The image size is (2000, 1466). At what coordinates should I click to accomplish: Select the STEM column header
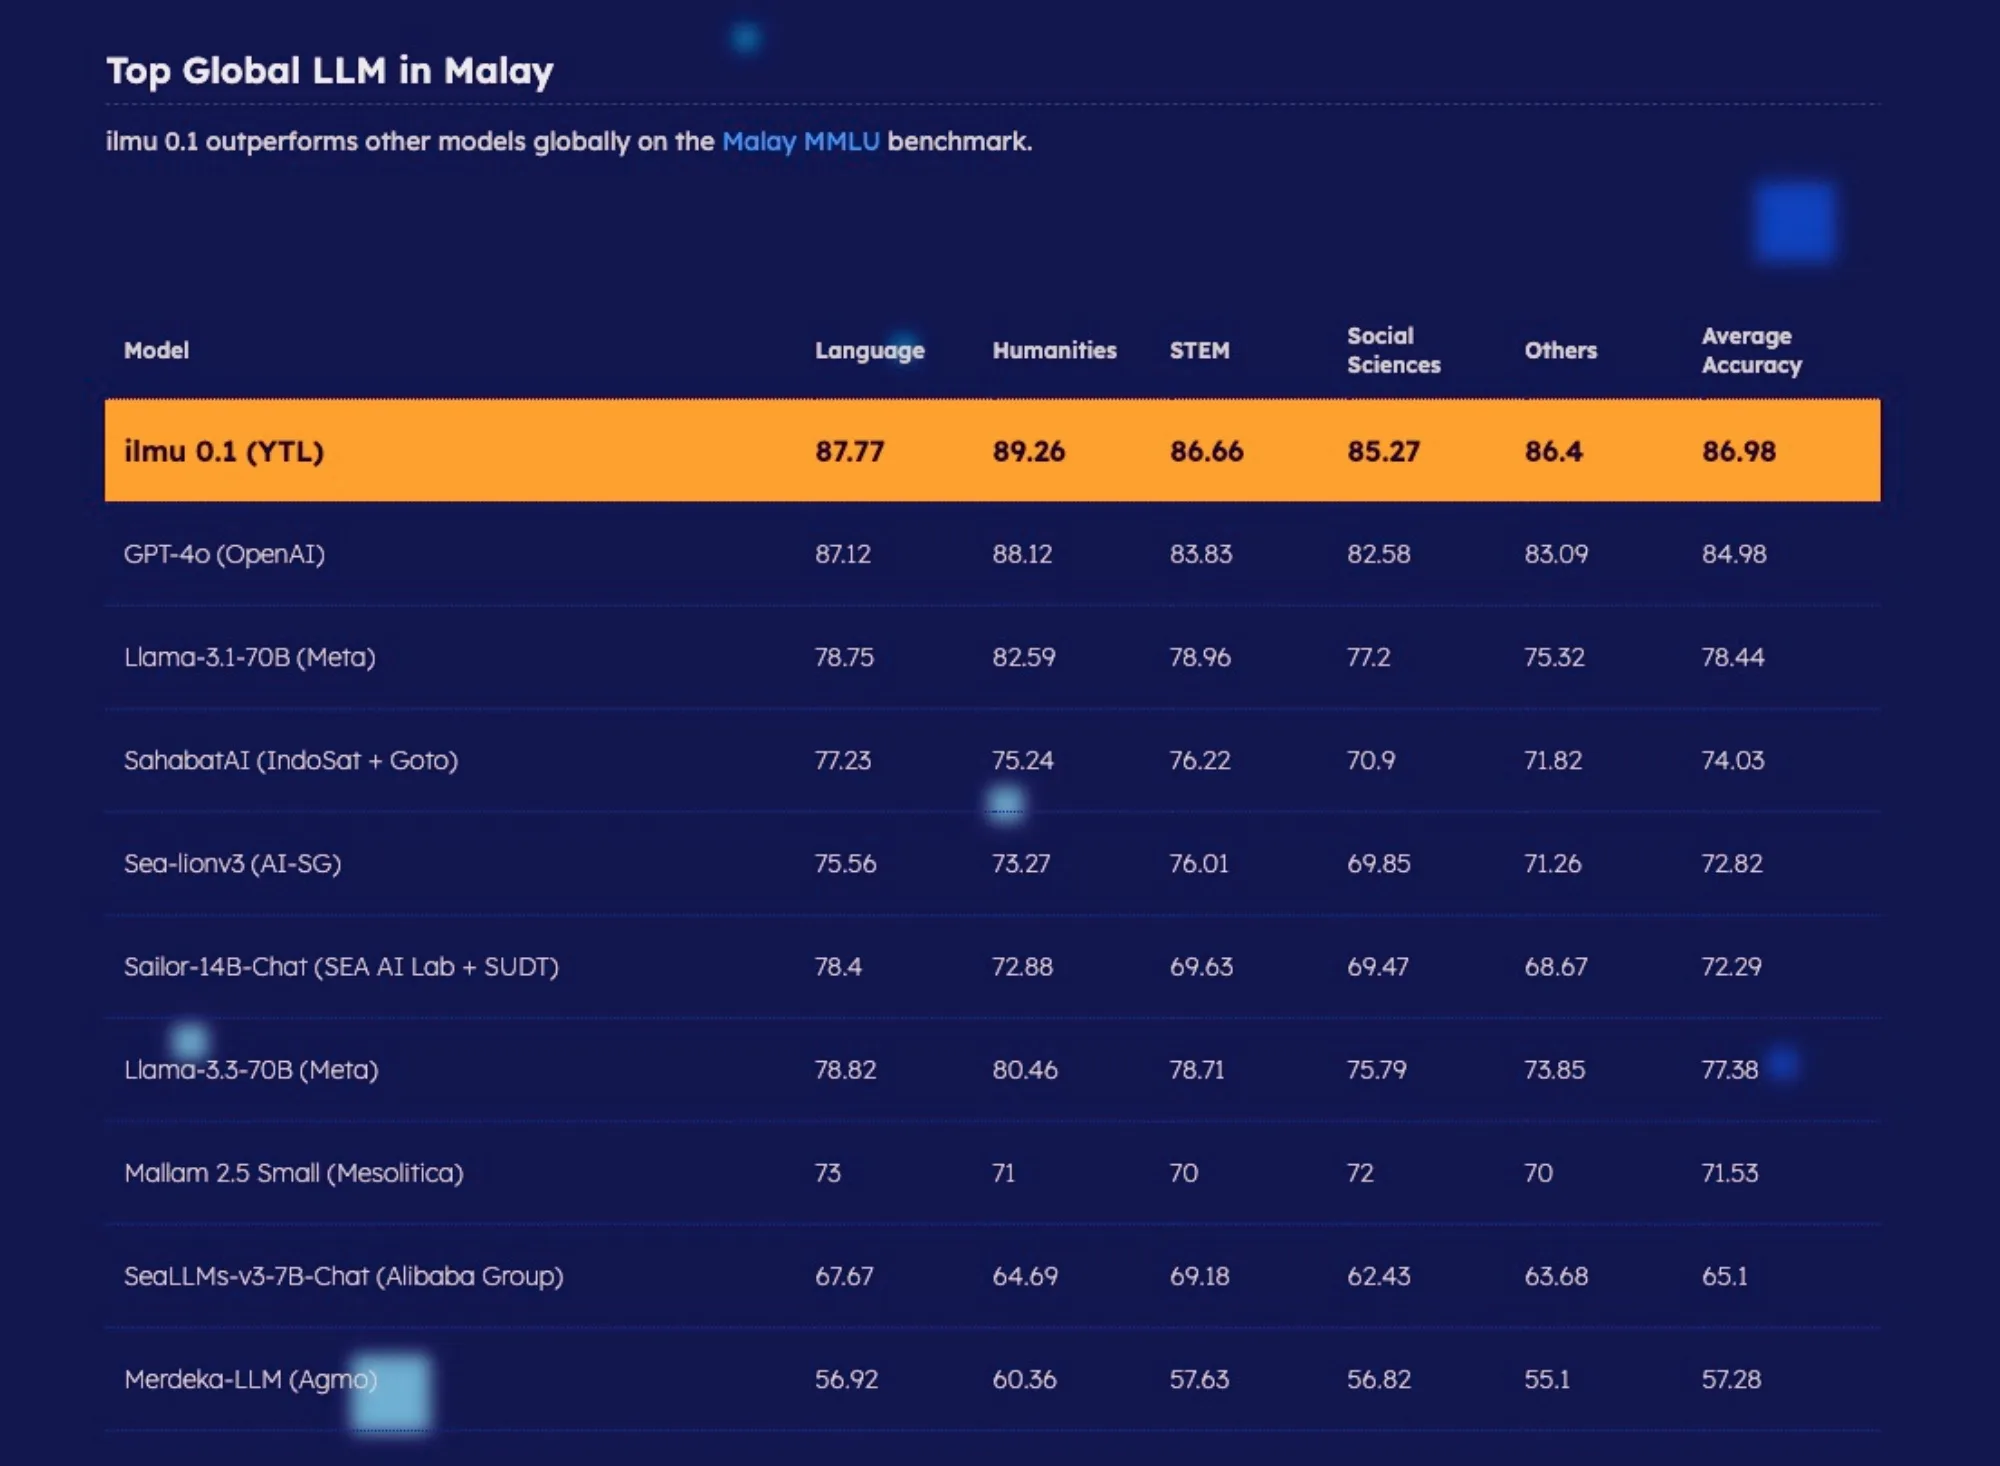[x=1199, y=350]
